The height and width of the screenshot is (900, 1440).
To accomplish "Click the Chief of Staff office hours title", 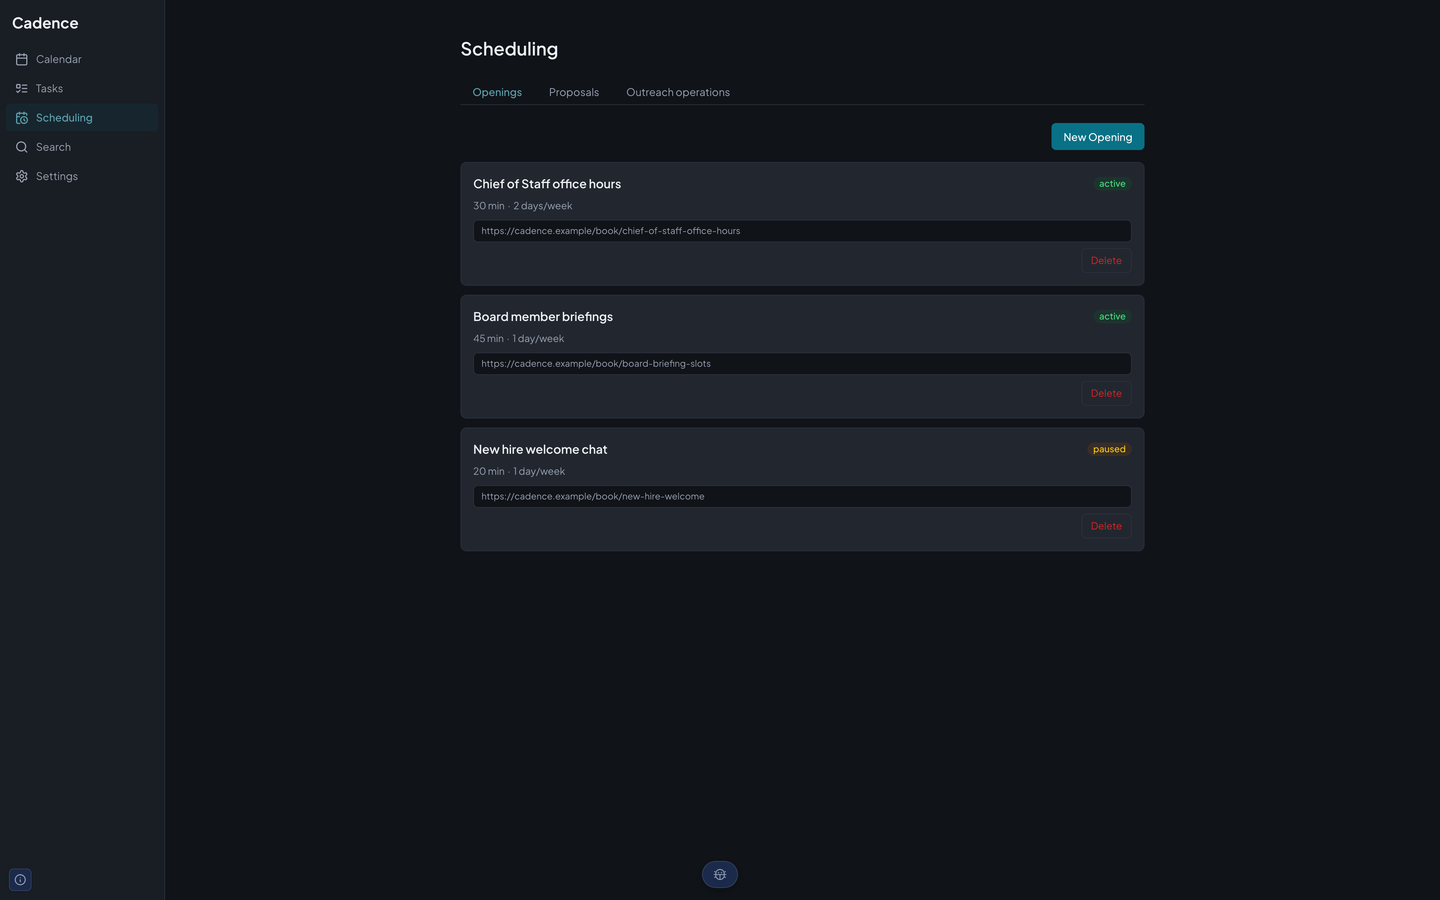I will coord(547,184).
